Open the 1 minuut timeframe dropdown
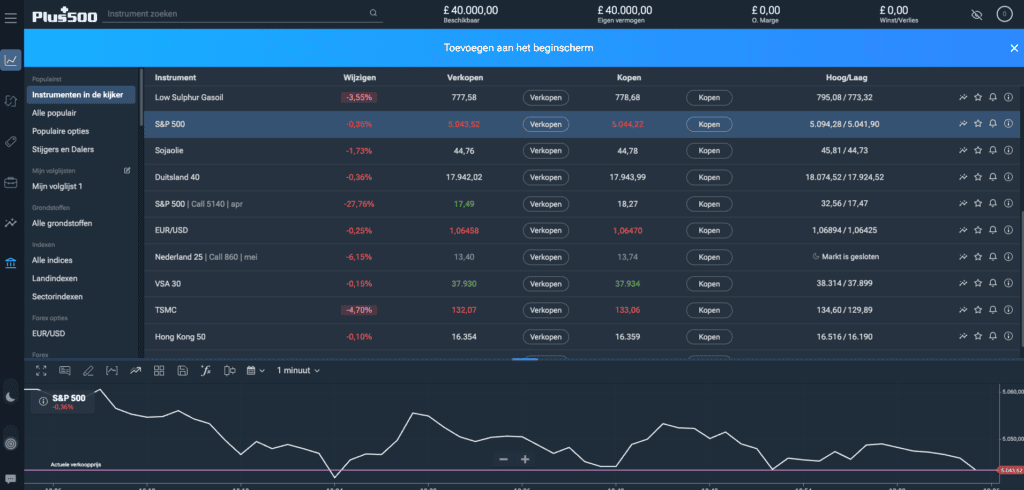Viewport: 1024px width, 490px height. click(298, 371)
